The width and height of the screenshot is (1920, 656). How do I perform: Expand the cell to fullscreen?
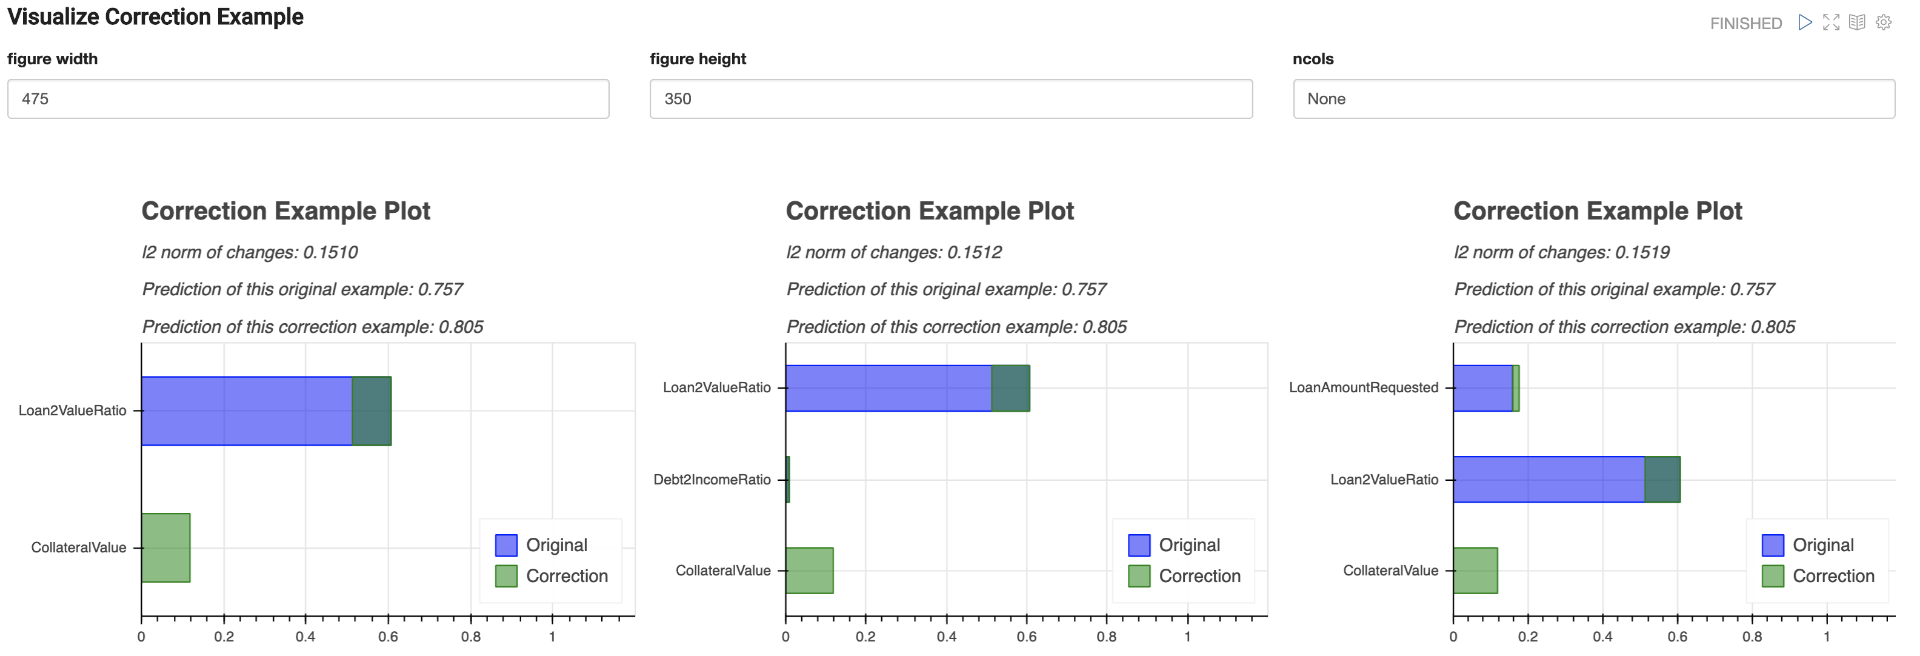click(x=1832, y=22)
